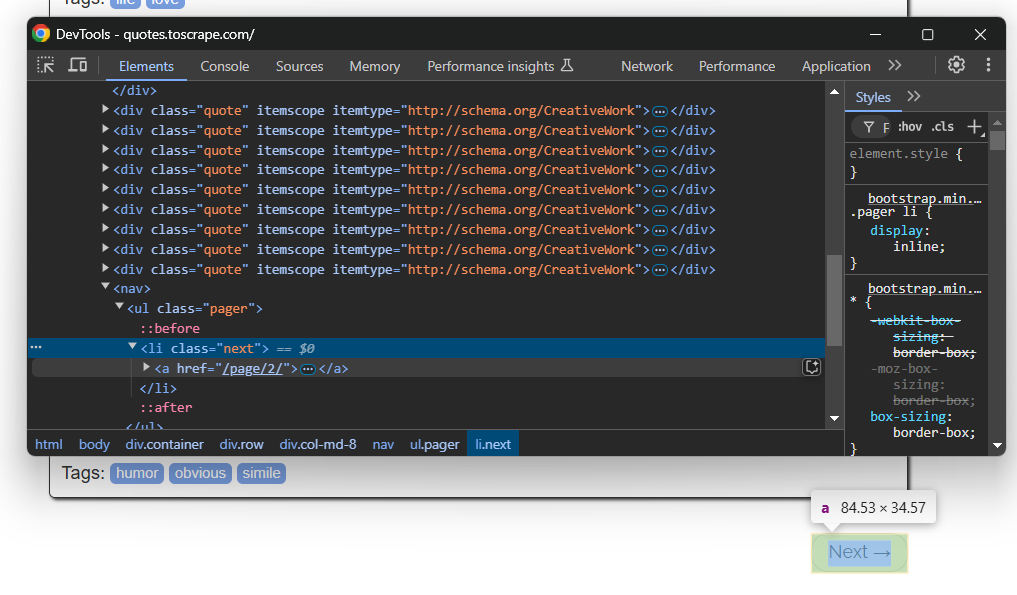The width and height of the screenshot is (1017, 595).
Task: Open DevTools settings gear
Action: click(x=956, y=64)
